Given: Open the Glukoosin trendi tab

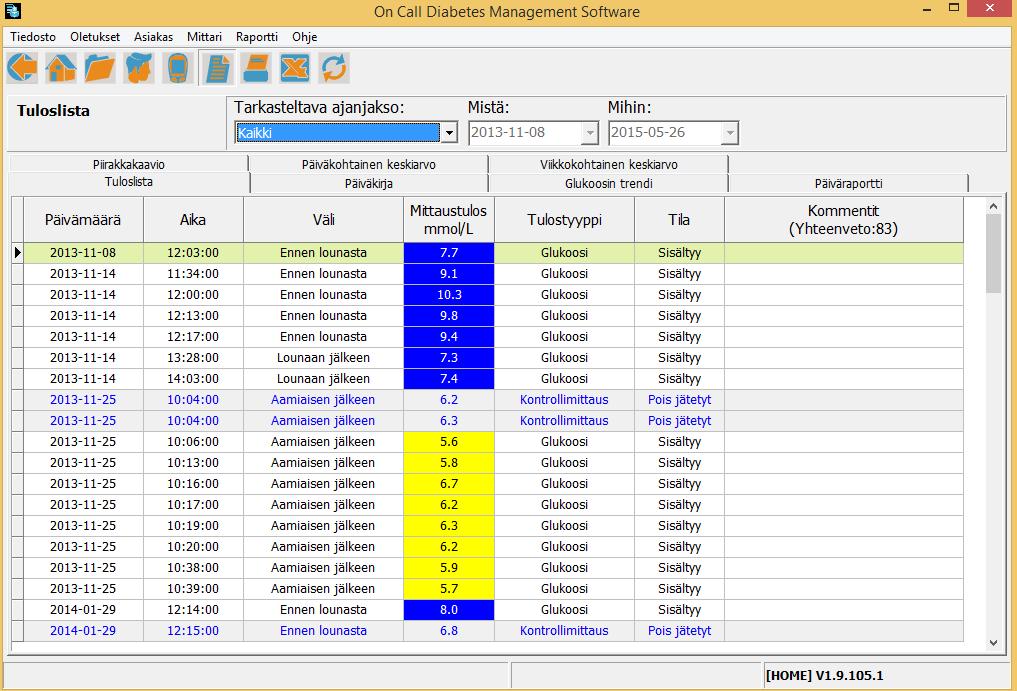Looking at the screenshot, I should coord(608,184).
